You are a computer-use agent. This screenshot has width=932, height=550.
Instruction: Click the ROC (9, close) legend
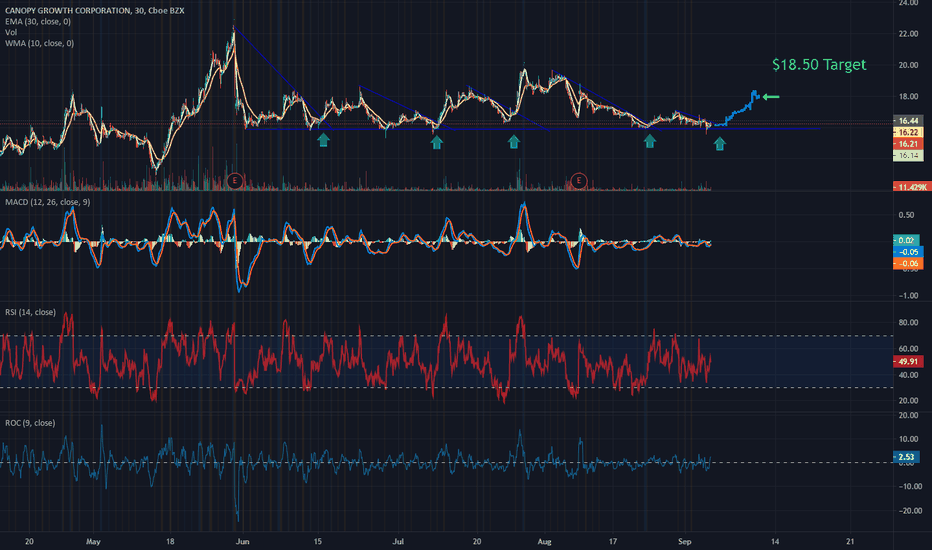coord(30,423)
